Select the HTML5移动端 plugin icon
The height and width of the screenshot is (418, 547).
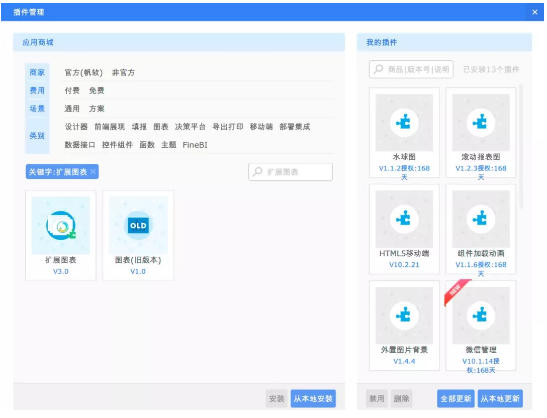coord(404,219)
